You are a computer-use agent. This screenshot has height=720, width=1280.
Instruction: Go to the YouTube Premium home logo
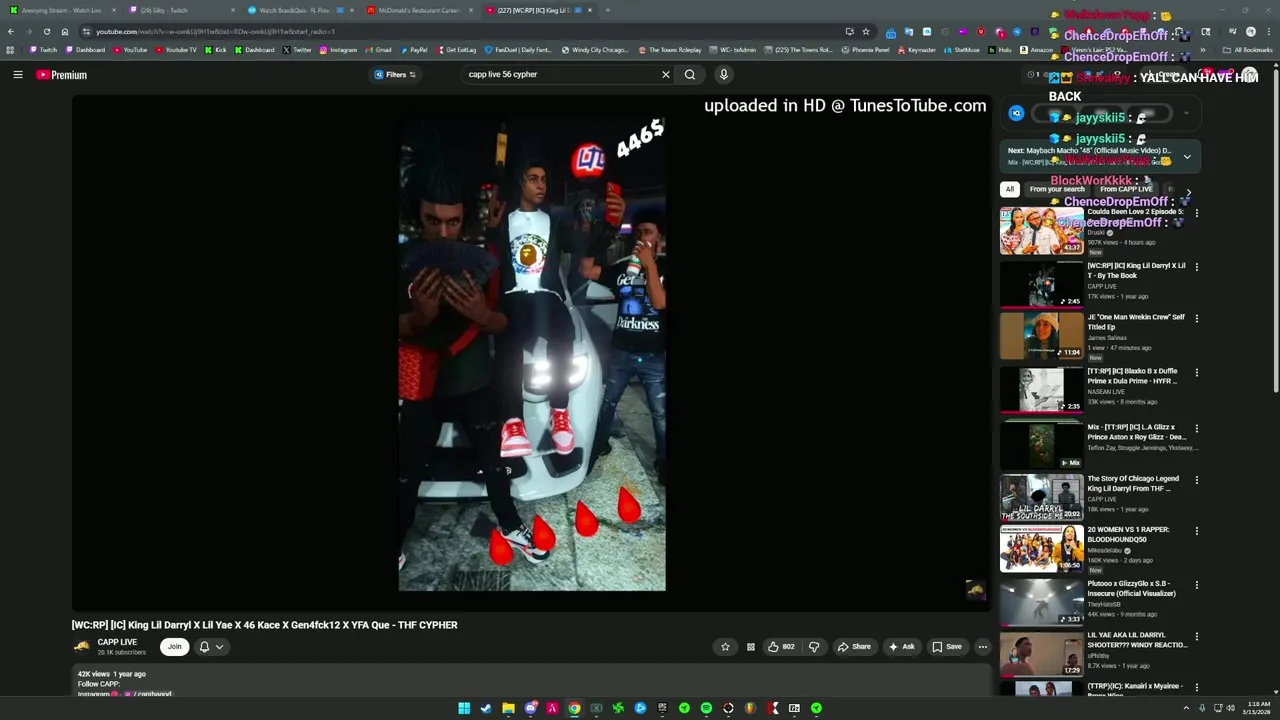pos(62,75)
